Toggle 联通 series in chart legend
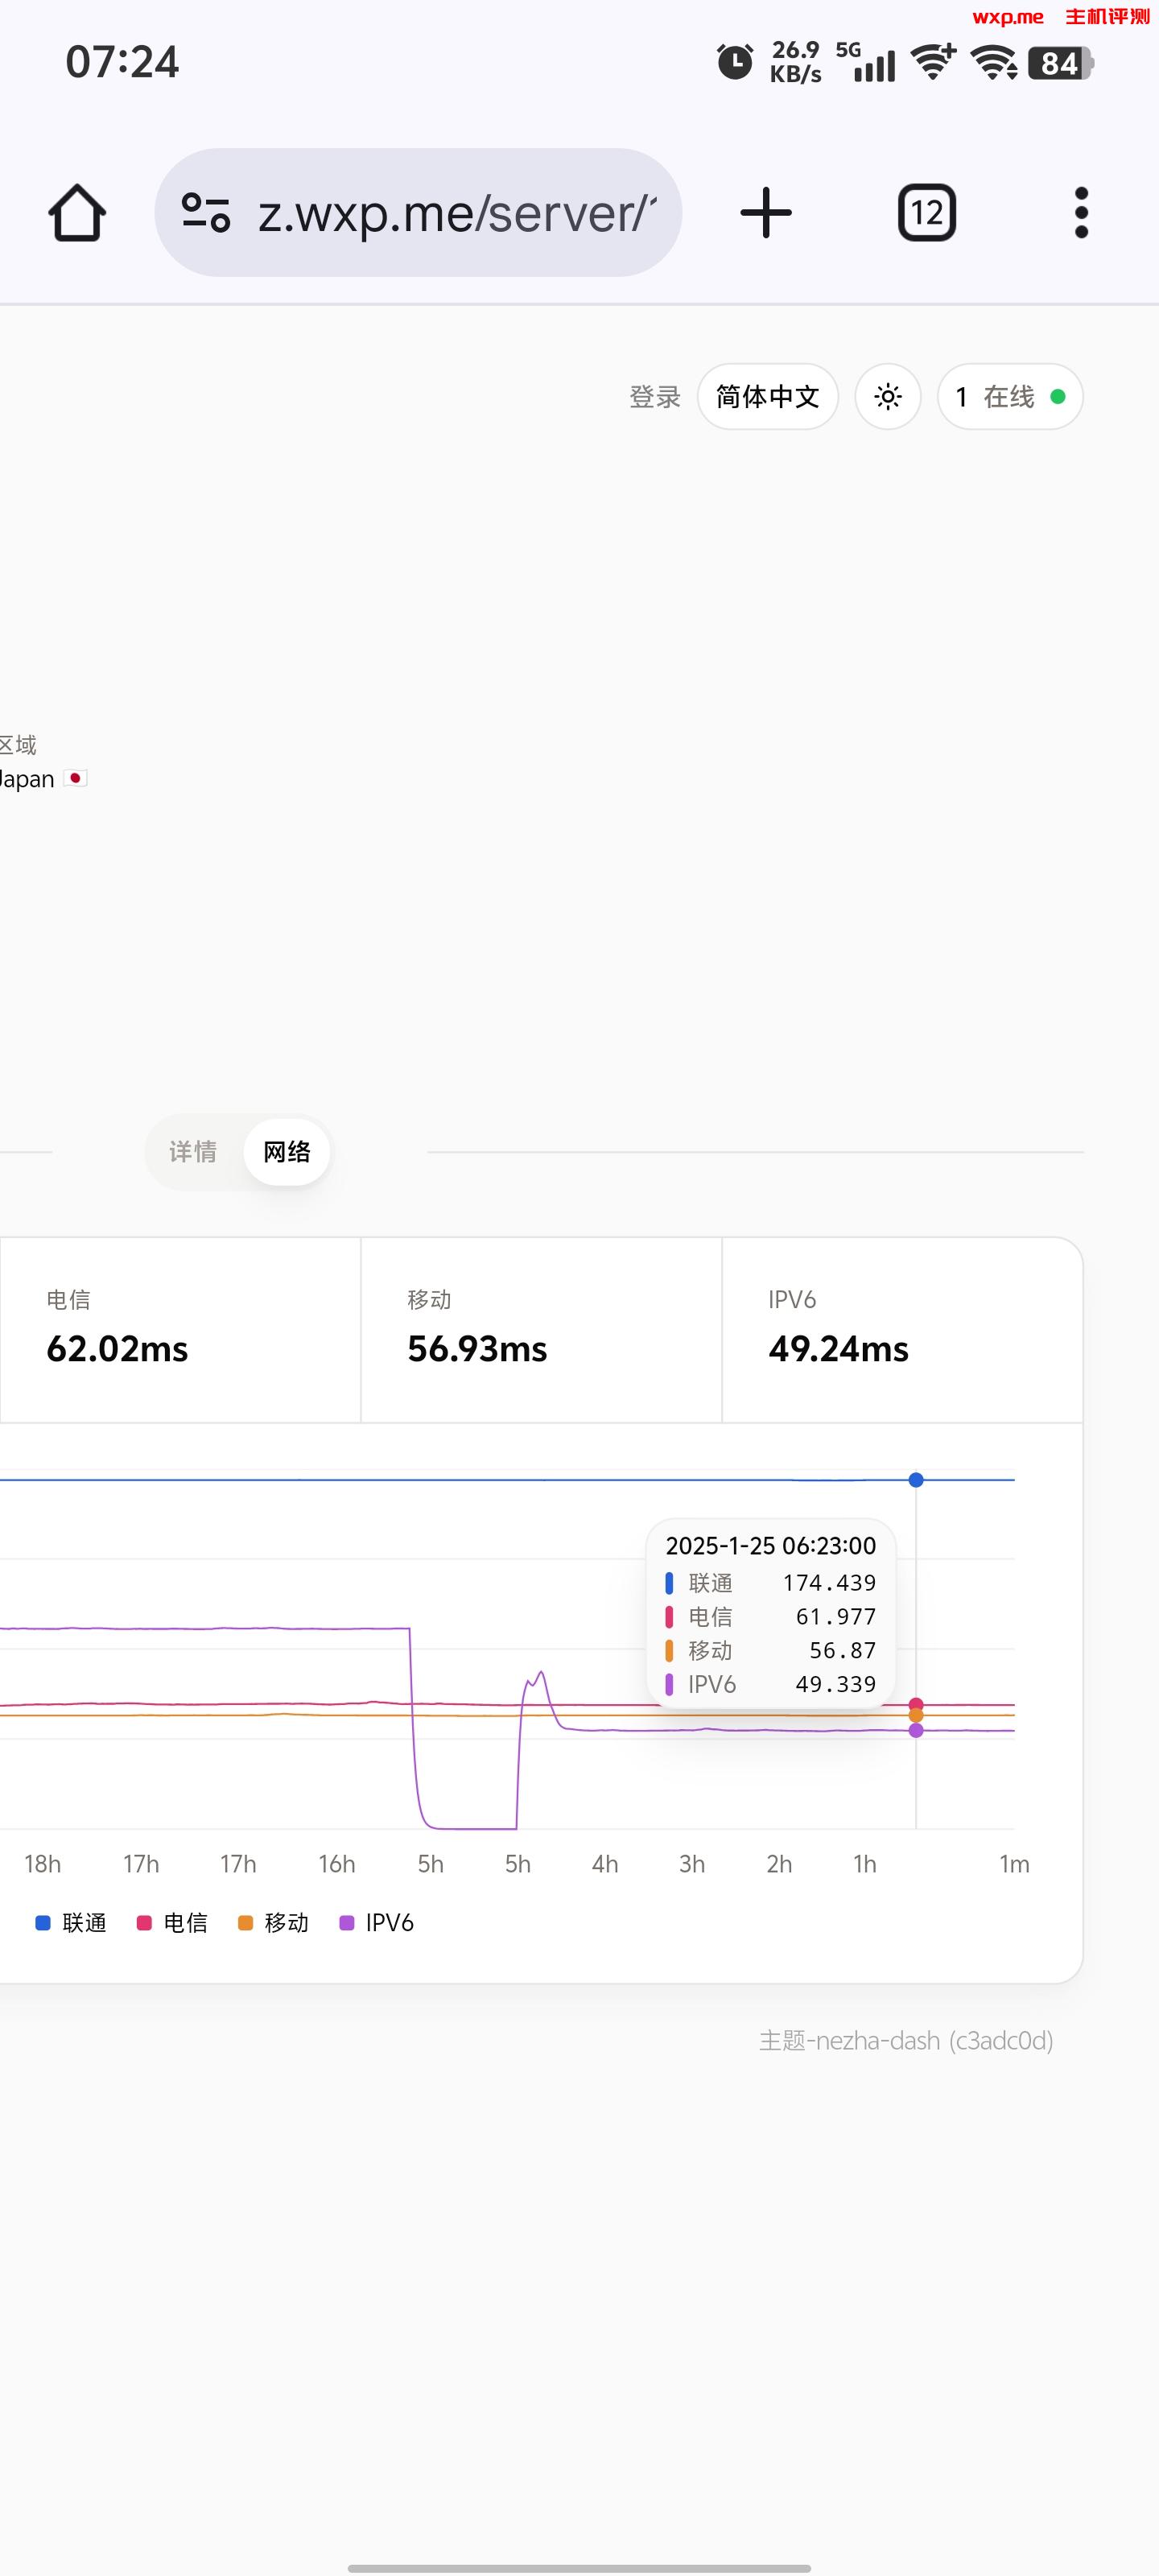The height and width of the screenshot is (2576, 1159). coord(70,1923)
